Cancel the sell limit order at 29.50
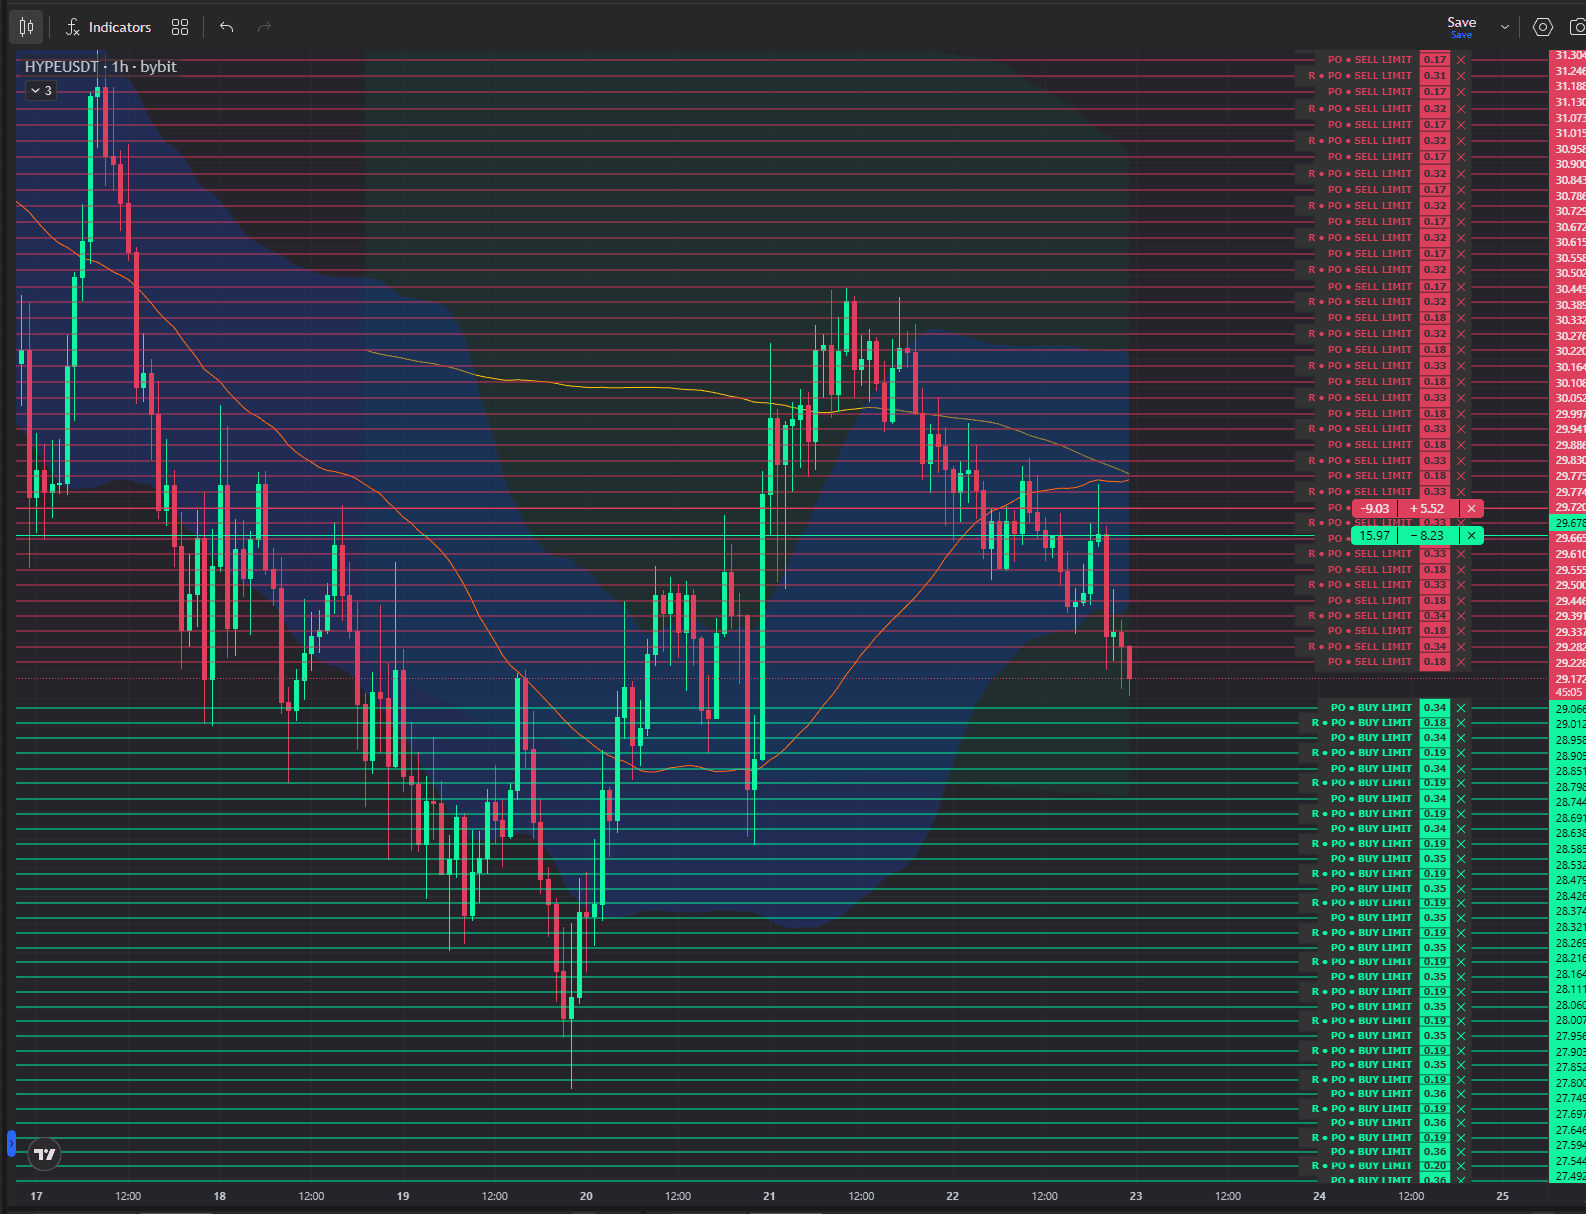This screenshot has width=1586, height=1214. pos(1461,585)
